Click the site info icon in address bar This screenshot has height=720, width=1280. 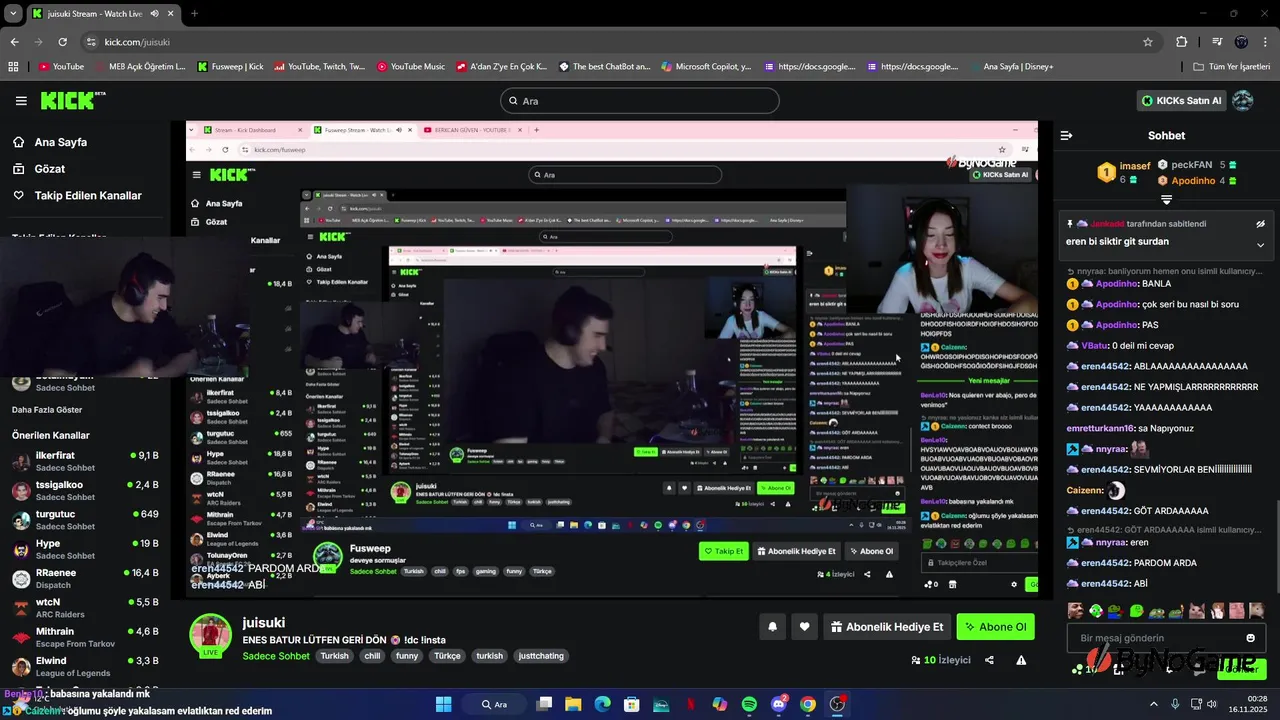[91, 42]
